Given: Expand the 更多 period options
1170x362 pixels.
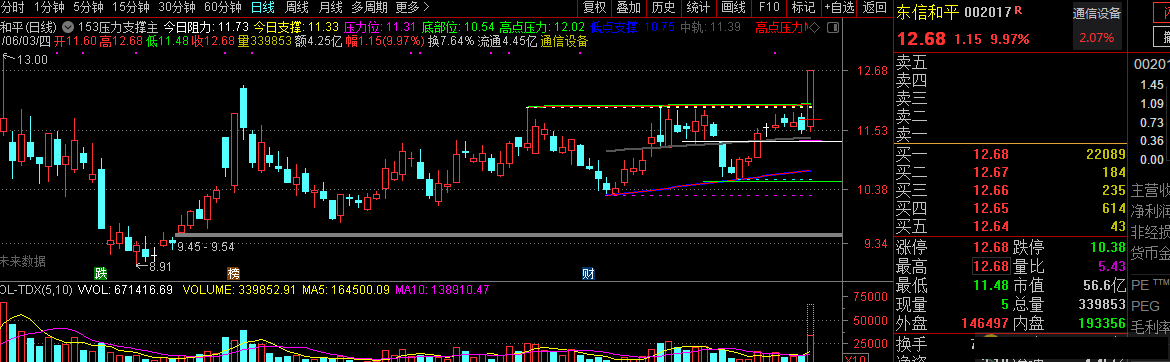Looking at the screenshot, I should [413, 7].
